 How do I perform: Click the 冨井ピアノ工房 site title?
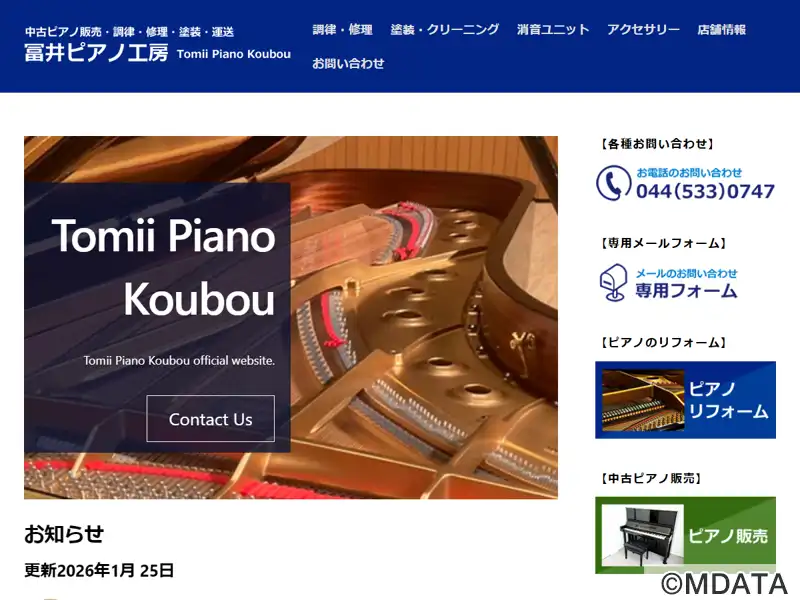96,53
